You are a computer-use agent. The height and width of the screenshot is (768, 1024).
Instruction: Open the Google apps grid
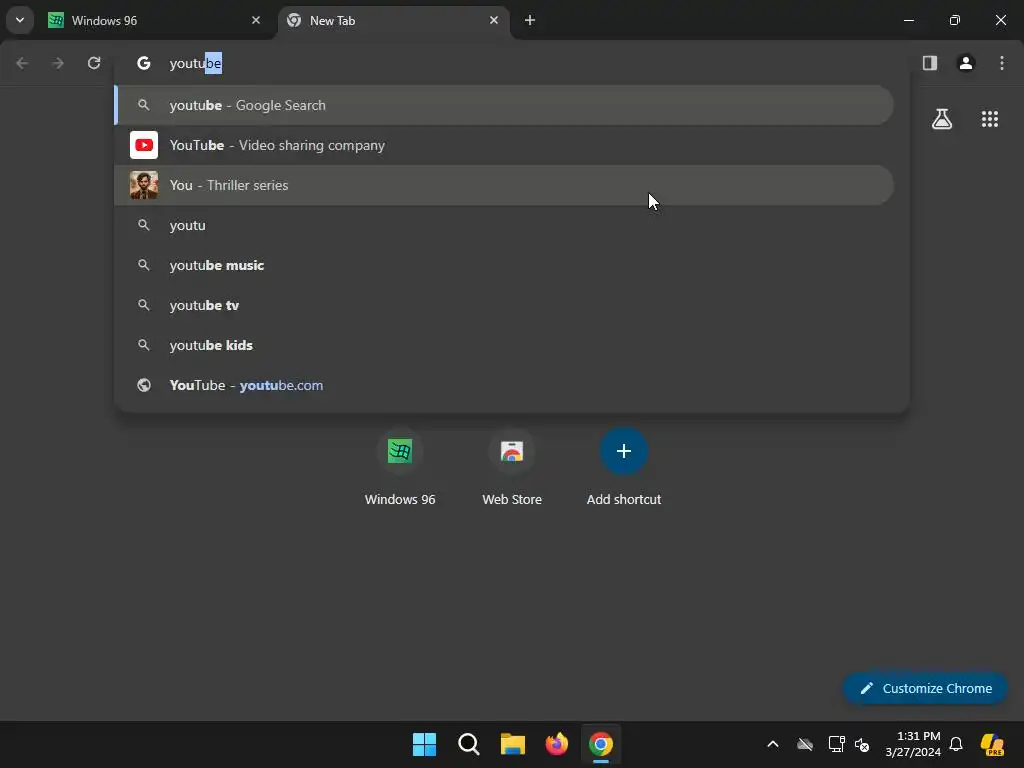pyautogui.click(x=989, y=119)
